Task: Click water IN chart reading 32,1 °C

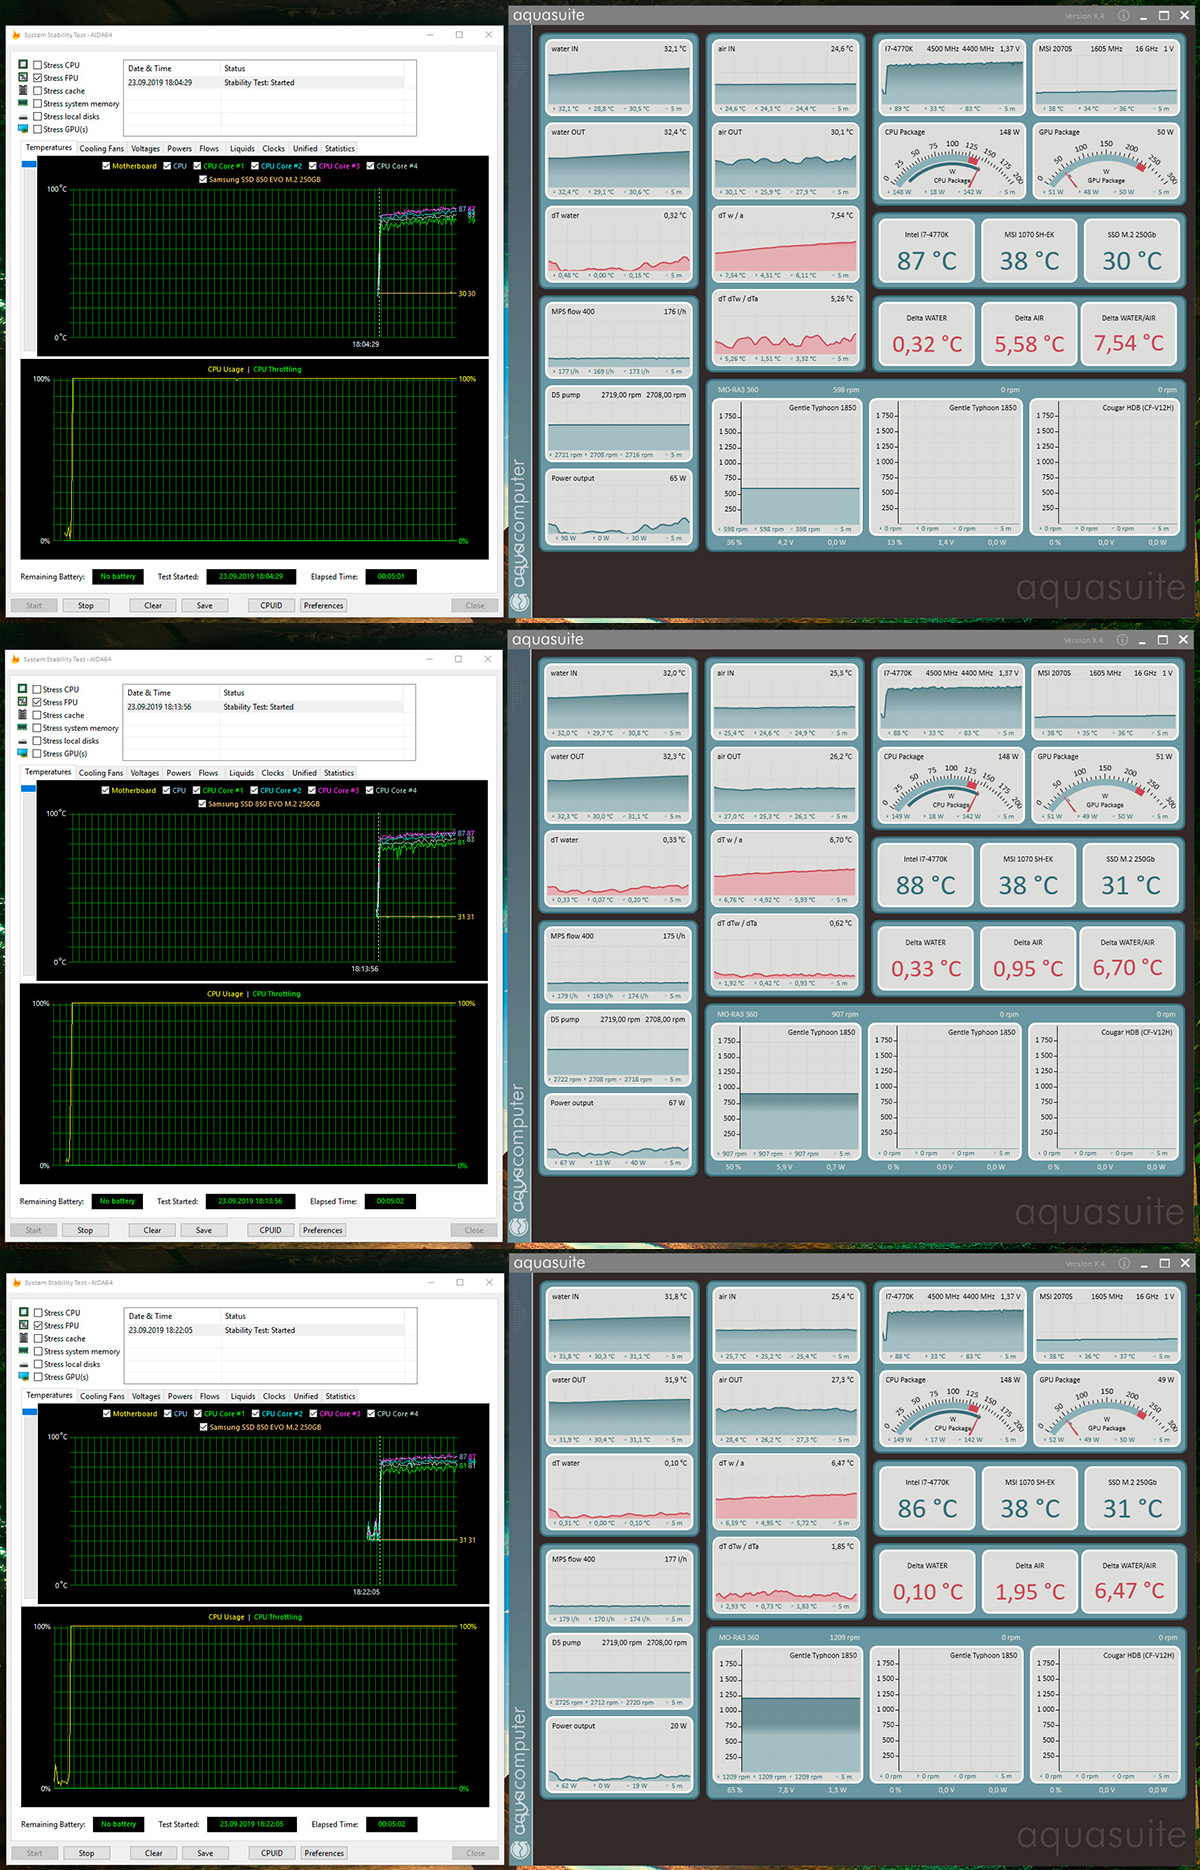Action: pos(618,79)
